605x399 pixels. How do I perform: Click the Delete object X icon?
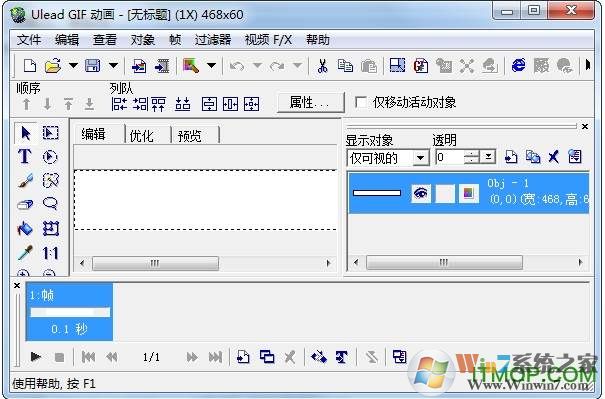[x=554, y=157]
